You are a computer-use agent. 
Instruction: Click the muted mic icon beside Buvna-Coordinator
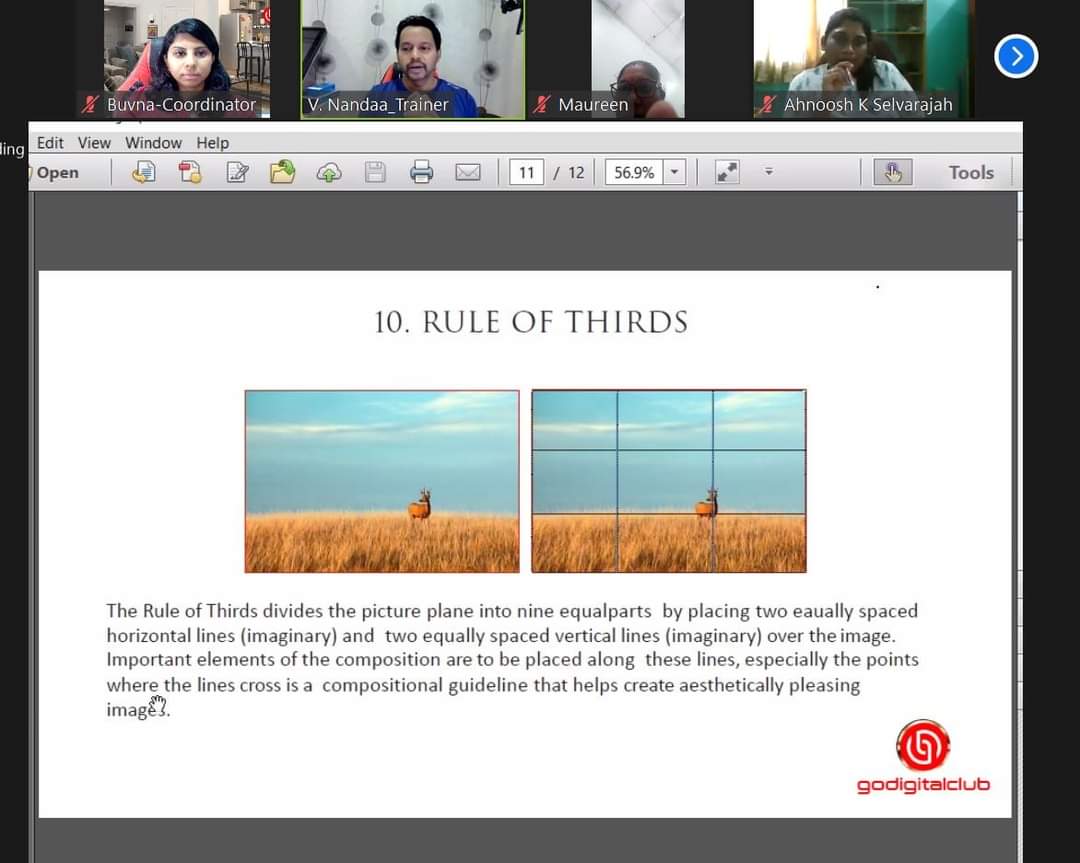click(89, 105)
